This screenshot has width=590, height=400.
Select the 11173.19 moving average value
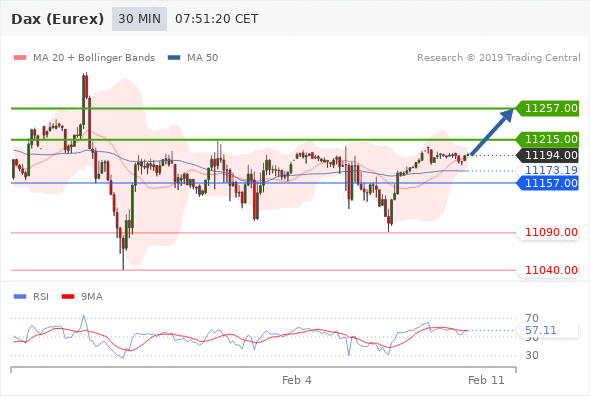(x=551, y=170)
